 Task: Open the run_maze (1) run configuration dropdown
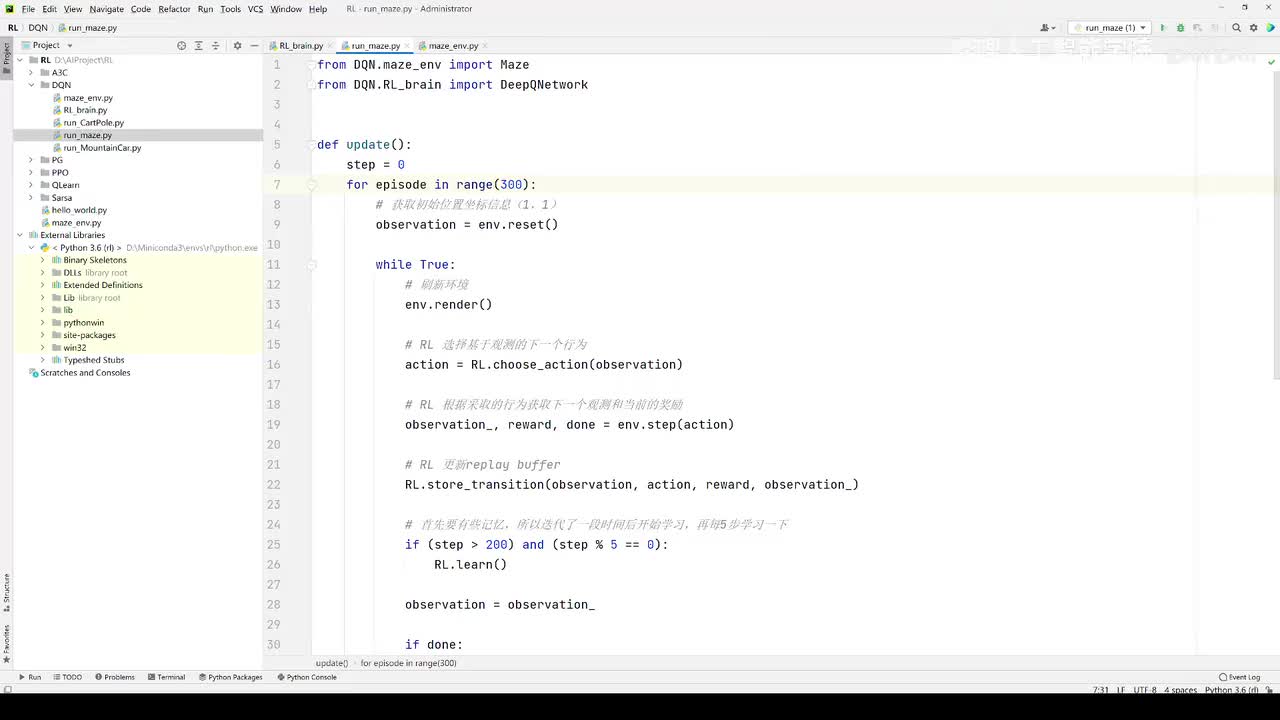tap(1109, 28)
